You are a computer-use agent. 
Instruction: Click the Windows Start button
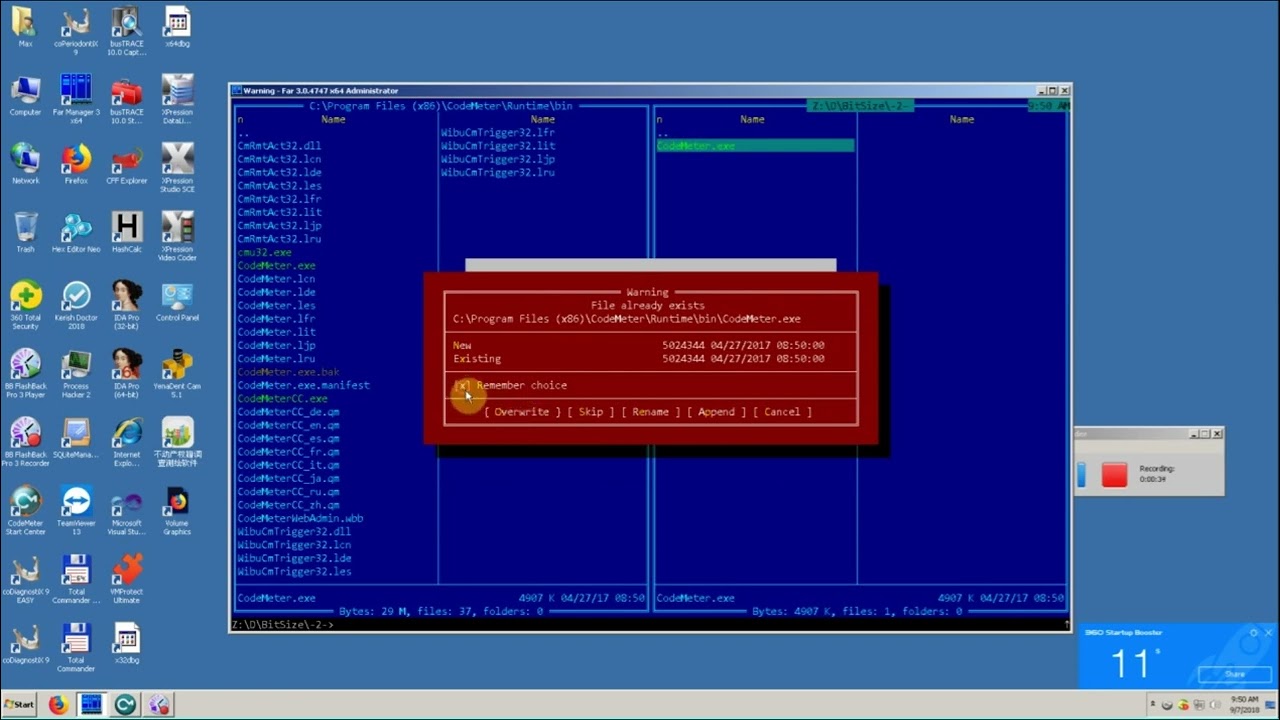pyautogui.click(x=20, y=705)
